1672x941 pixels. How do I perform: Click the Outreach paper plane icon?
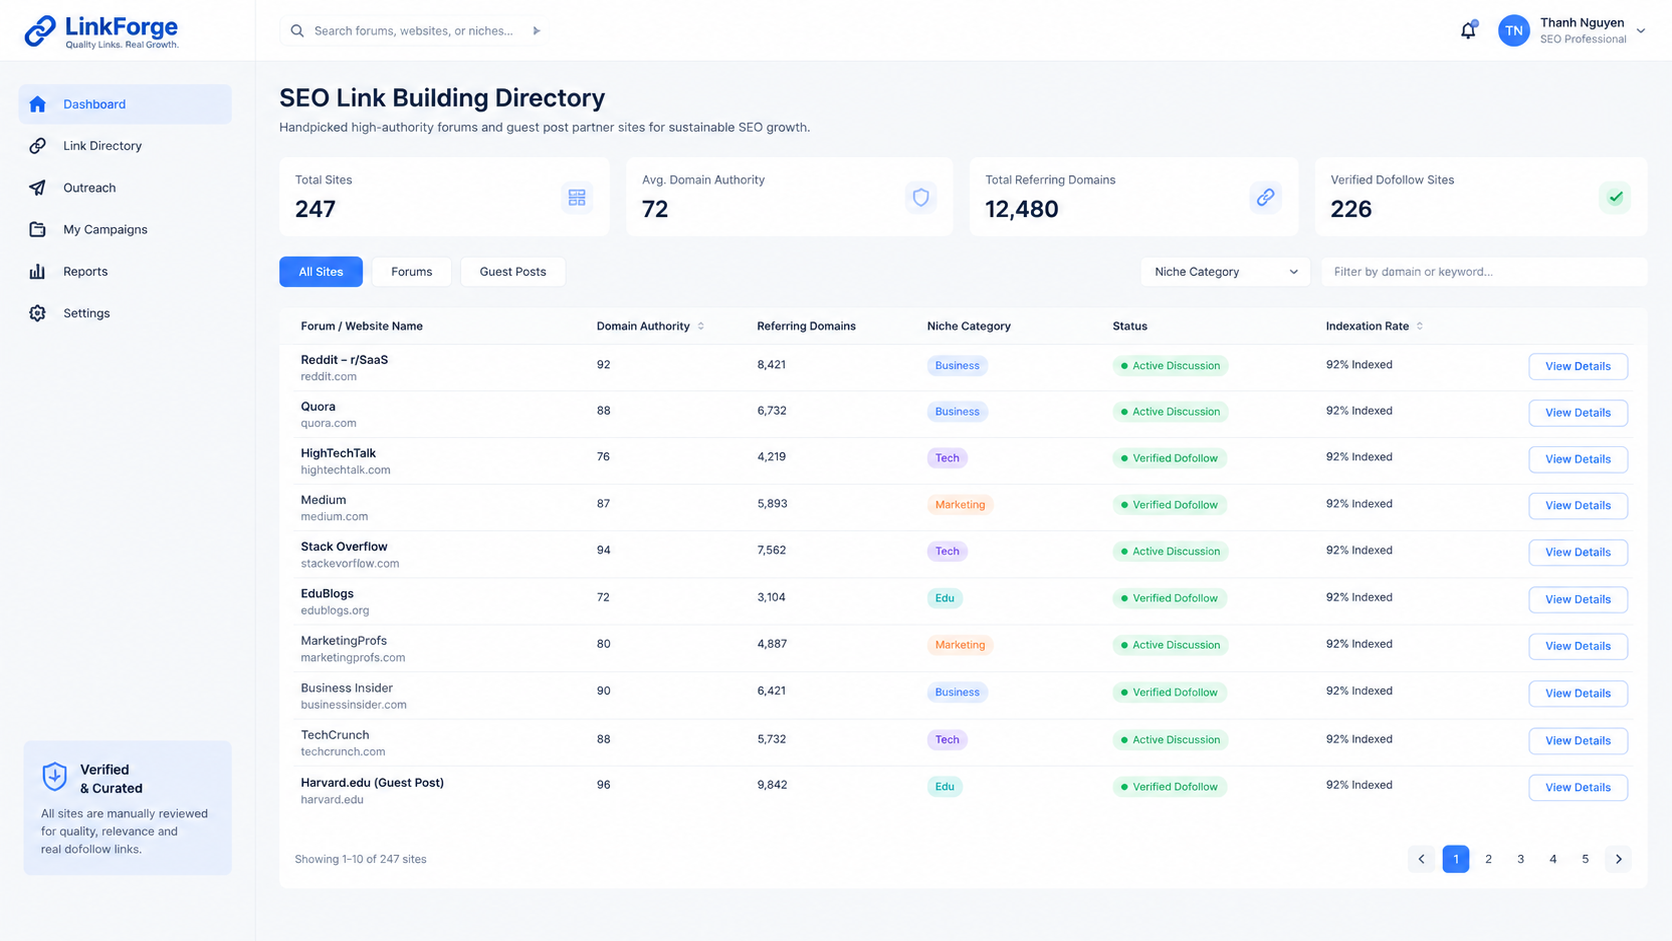[38, 188]
